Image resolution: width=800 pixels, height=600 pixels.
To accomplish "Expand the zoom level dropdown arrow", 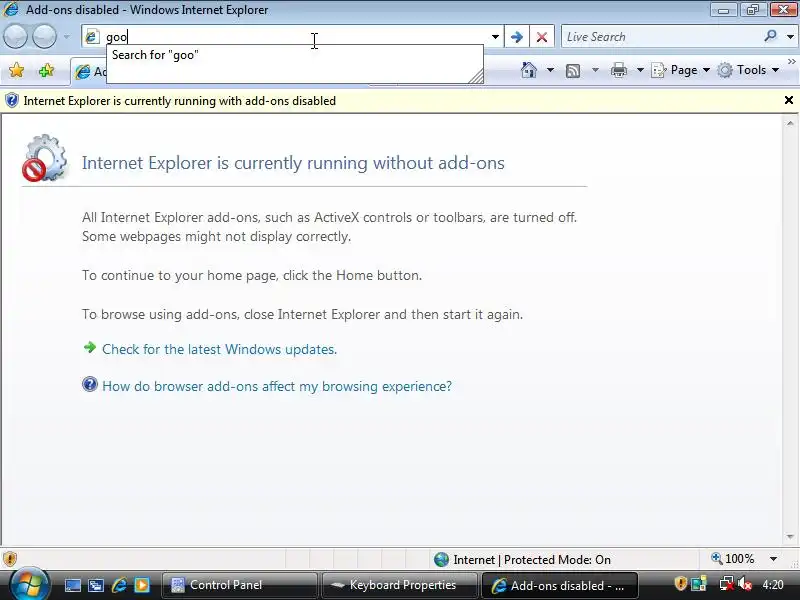I will 773,559.
